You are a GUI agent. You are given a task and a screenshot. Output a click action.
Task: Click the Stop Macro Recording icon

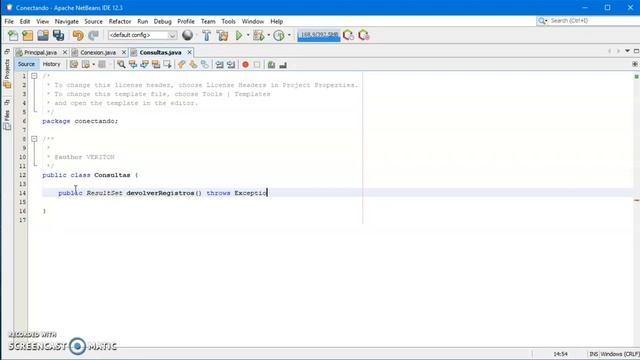[257, 64]
